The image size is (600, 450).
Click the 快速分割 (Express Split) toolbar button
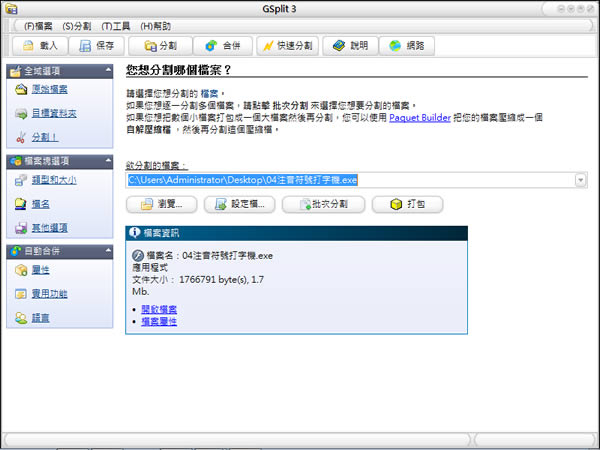pos(287,46)
